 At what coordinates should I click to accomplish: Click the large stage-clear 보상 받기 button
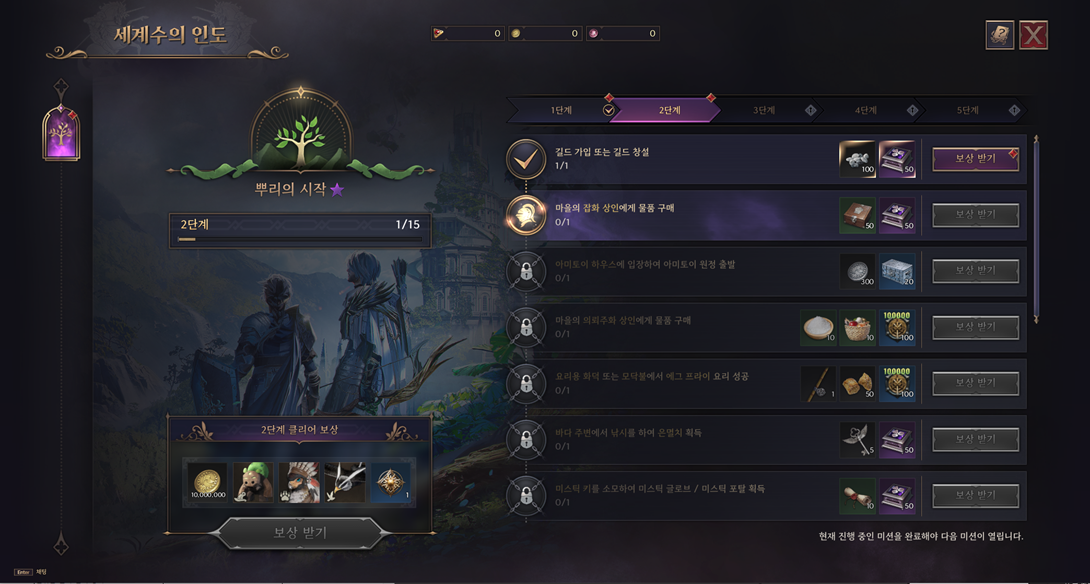pyautogui.click(x=300, y=533)
